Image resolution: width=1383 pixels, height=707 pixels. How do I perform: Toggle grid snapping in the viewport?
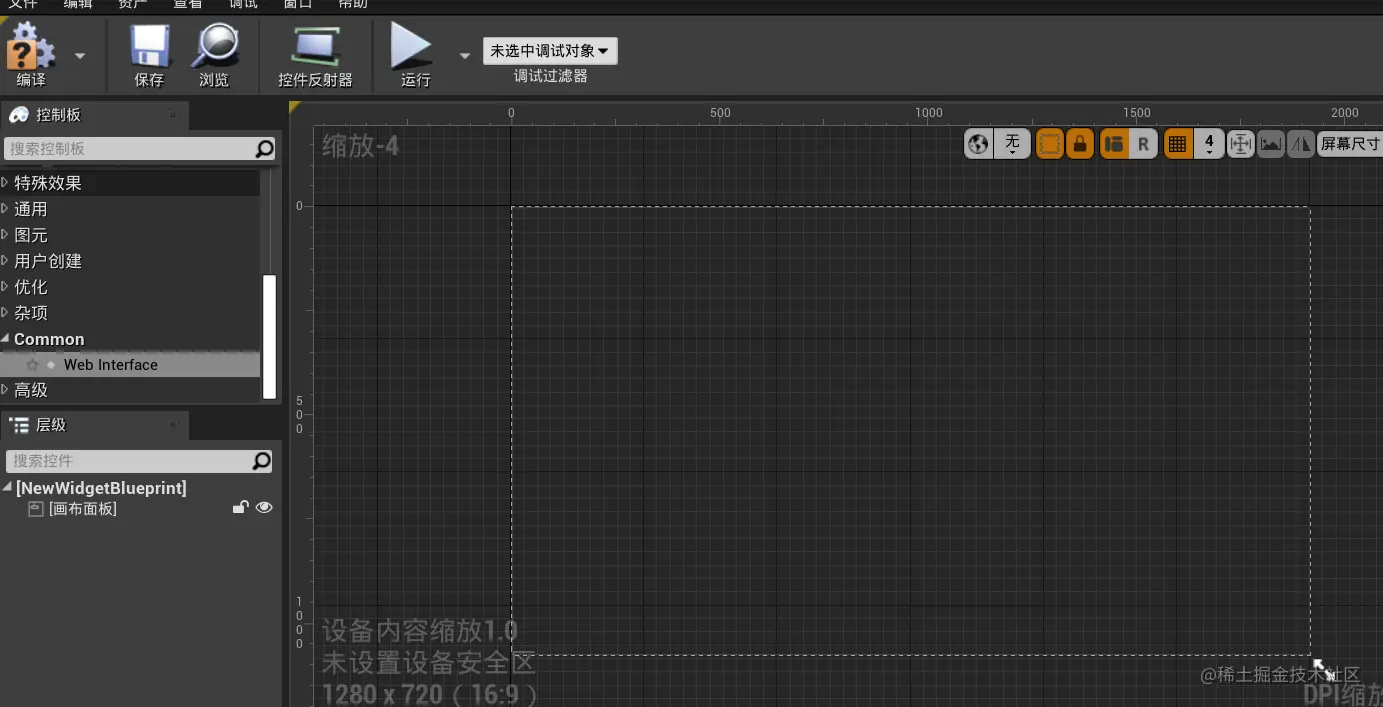tap(1178, 144)
